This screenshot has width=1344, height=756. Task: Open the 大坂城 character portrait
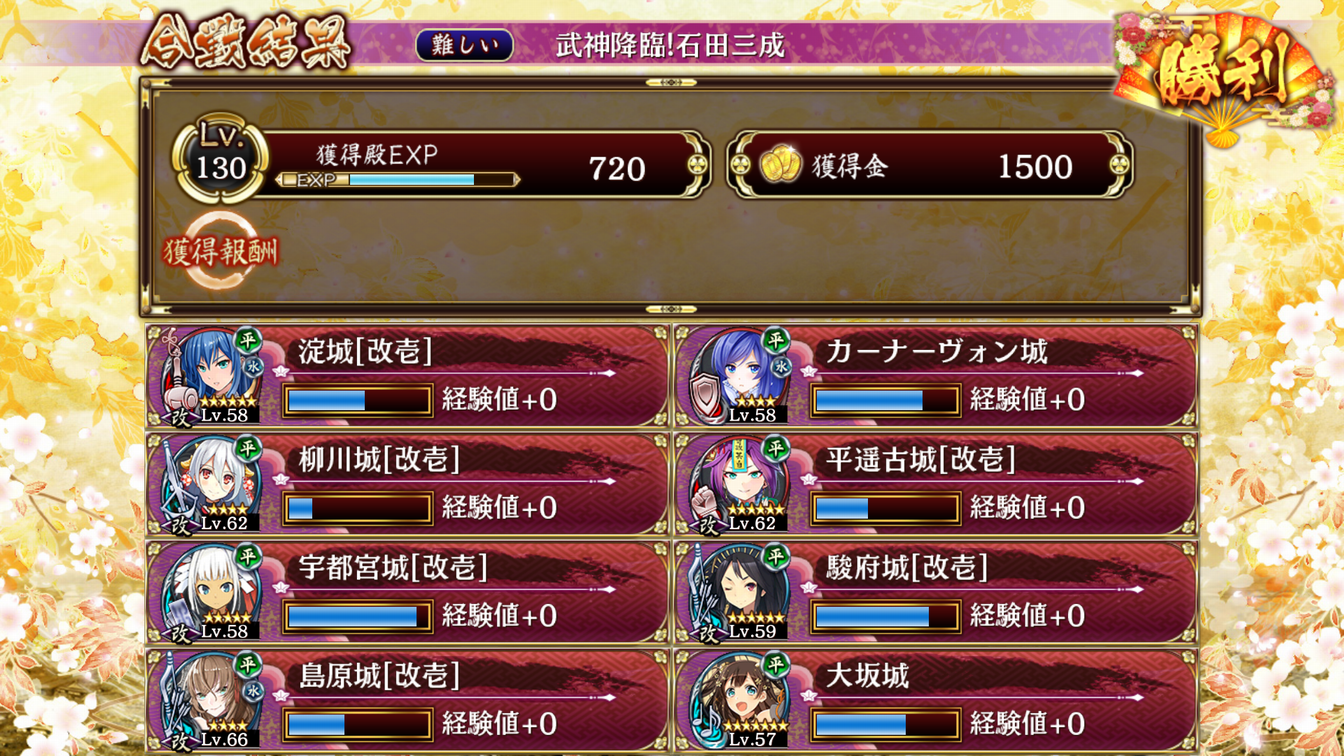tap(738, 700)
